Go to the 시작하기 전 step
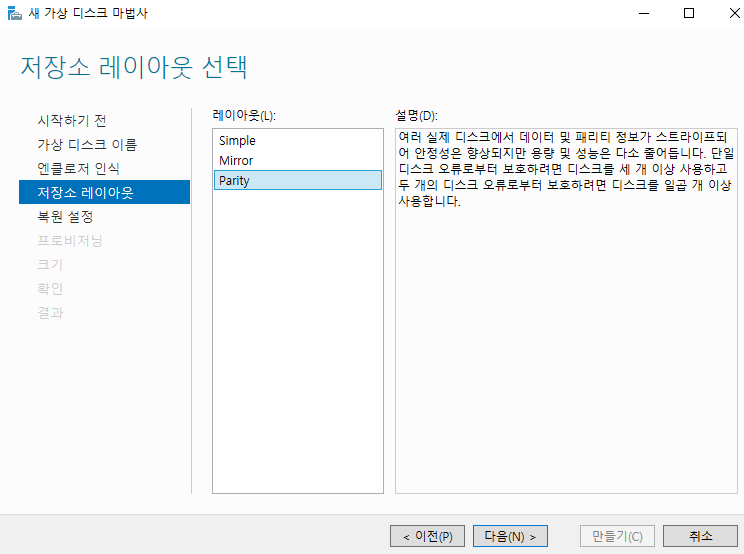Screen dimensions: 744x554 pyautogui.click(x=72, y=120)
